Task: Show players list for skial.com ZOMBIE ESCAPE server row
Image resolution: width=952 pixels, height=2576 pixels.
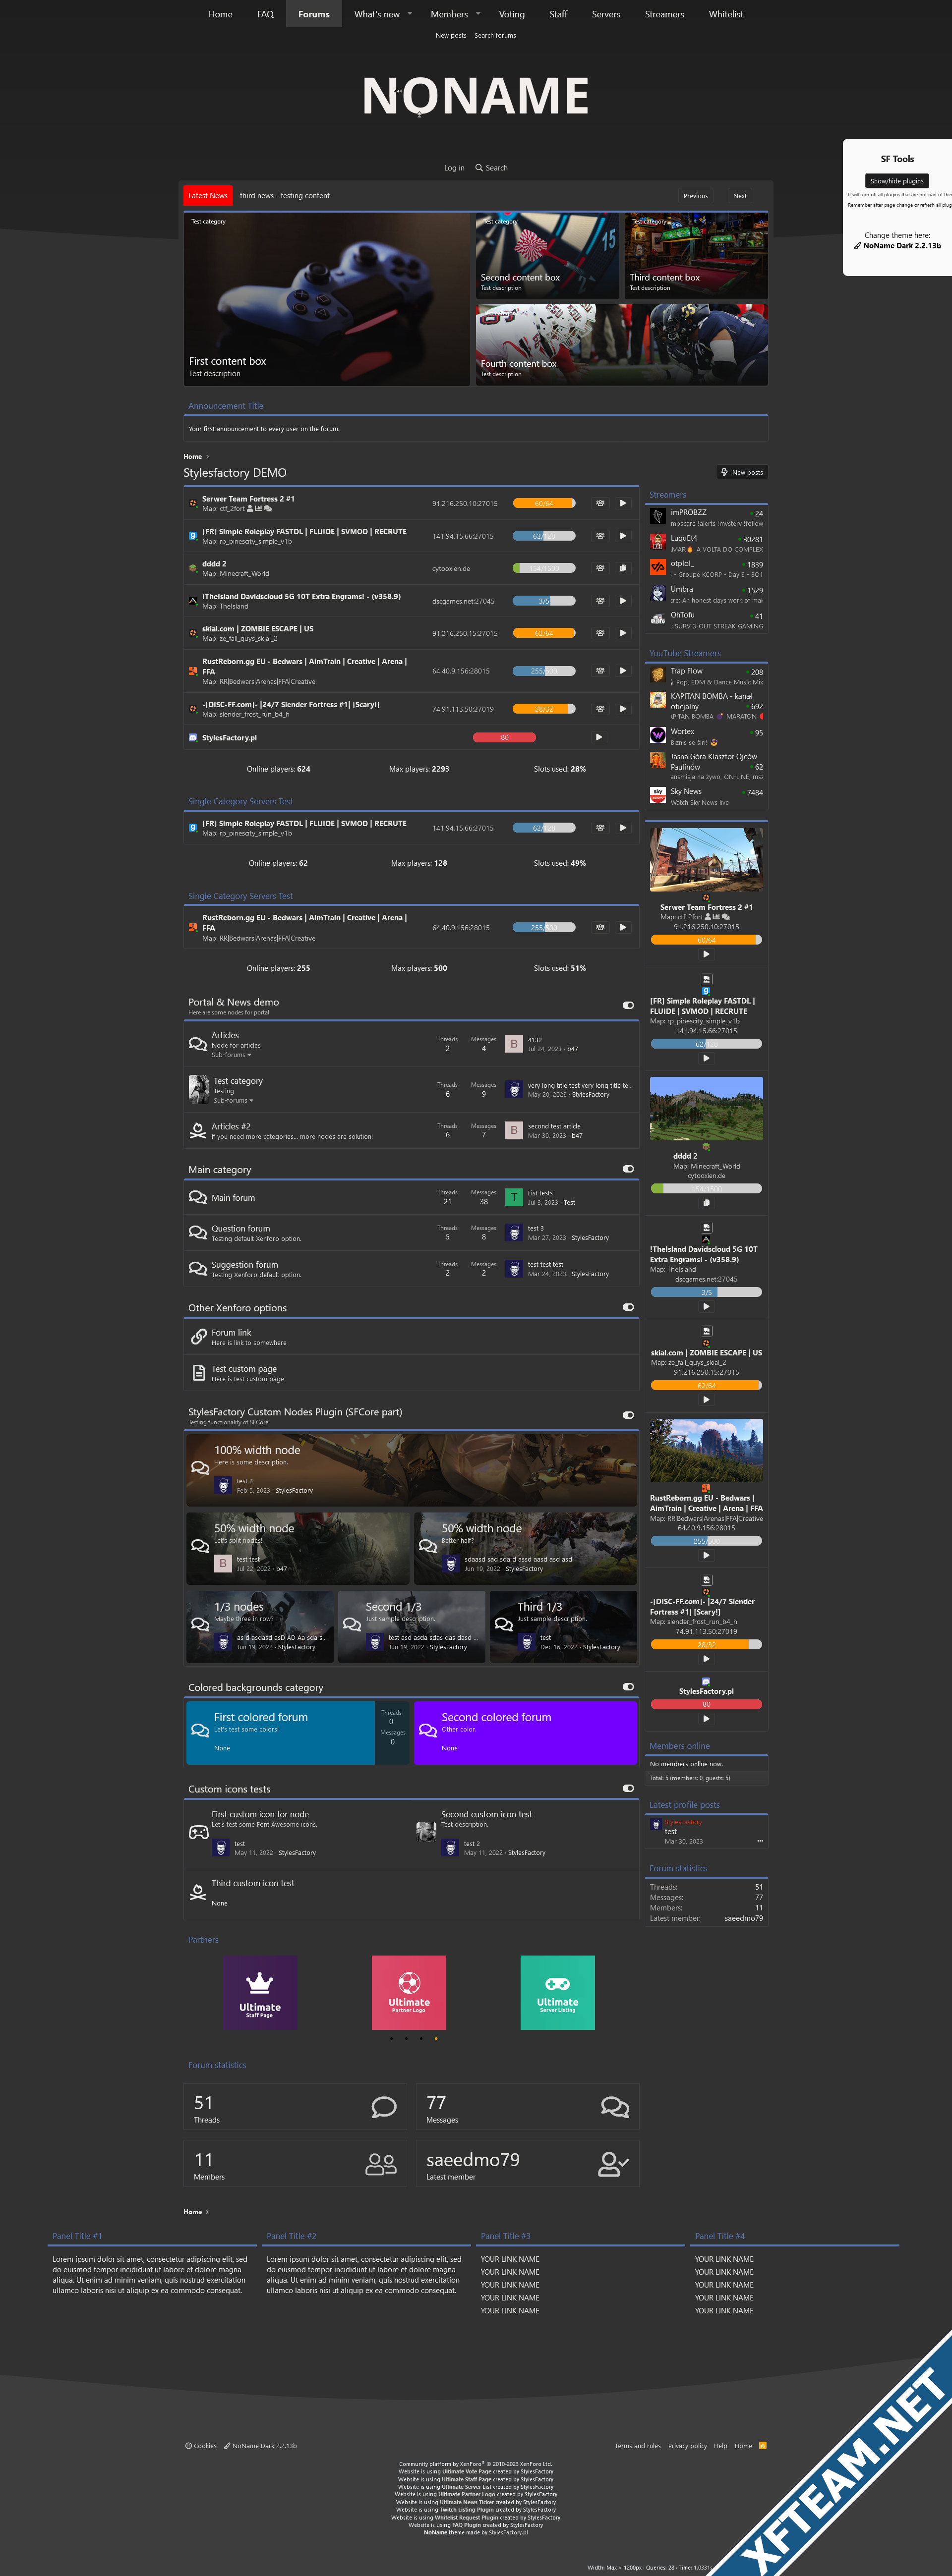Action: [600, 633]
